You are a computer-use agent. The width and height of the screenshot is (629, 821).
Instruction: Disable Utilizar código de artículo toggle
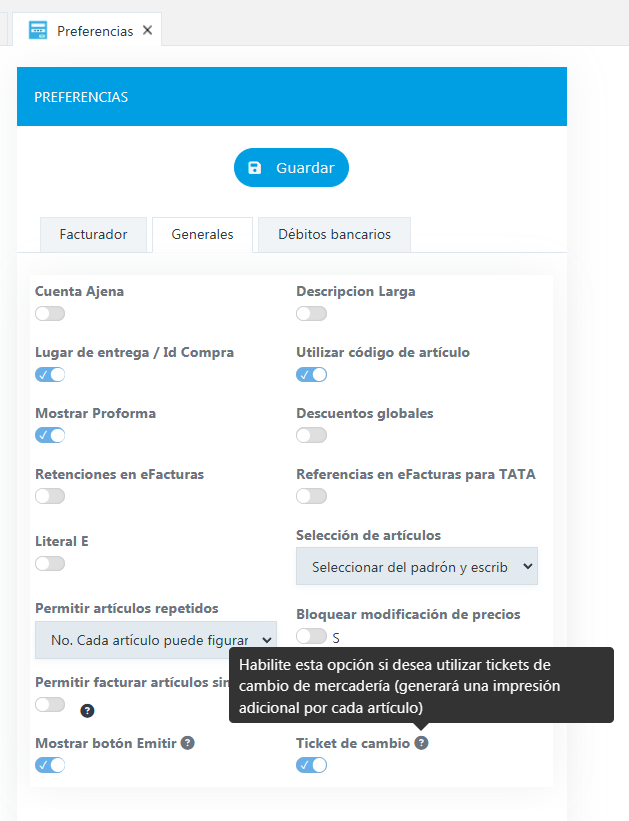click(311, 374)
